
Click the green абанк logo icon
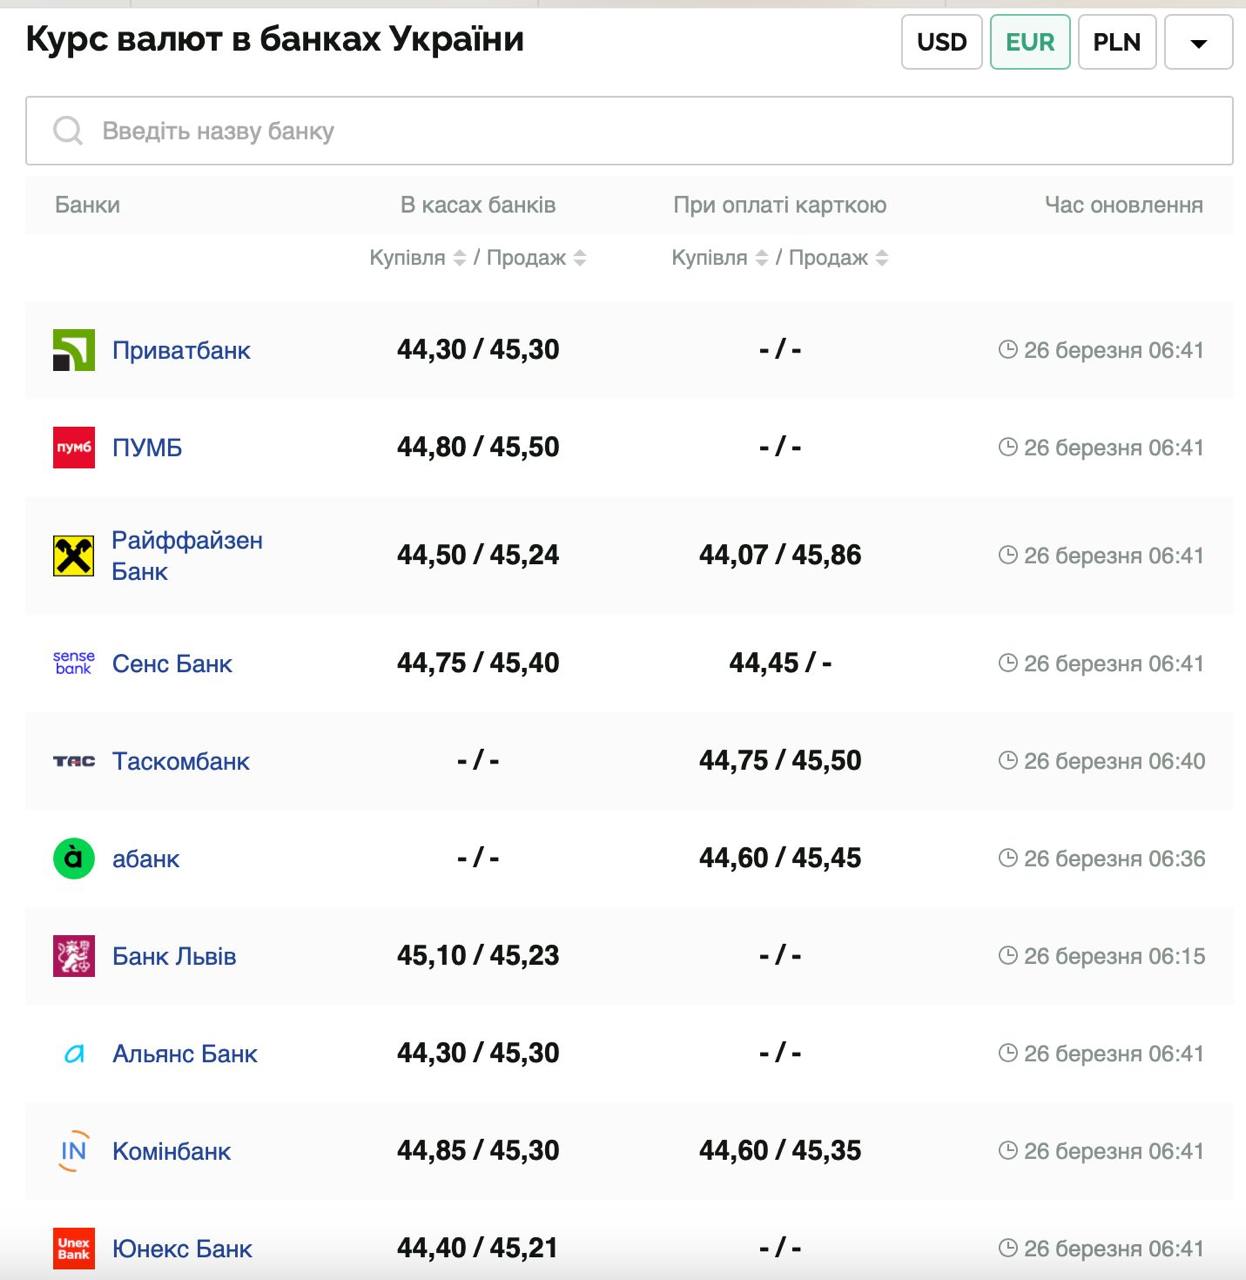(73, 858)
